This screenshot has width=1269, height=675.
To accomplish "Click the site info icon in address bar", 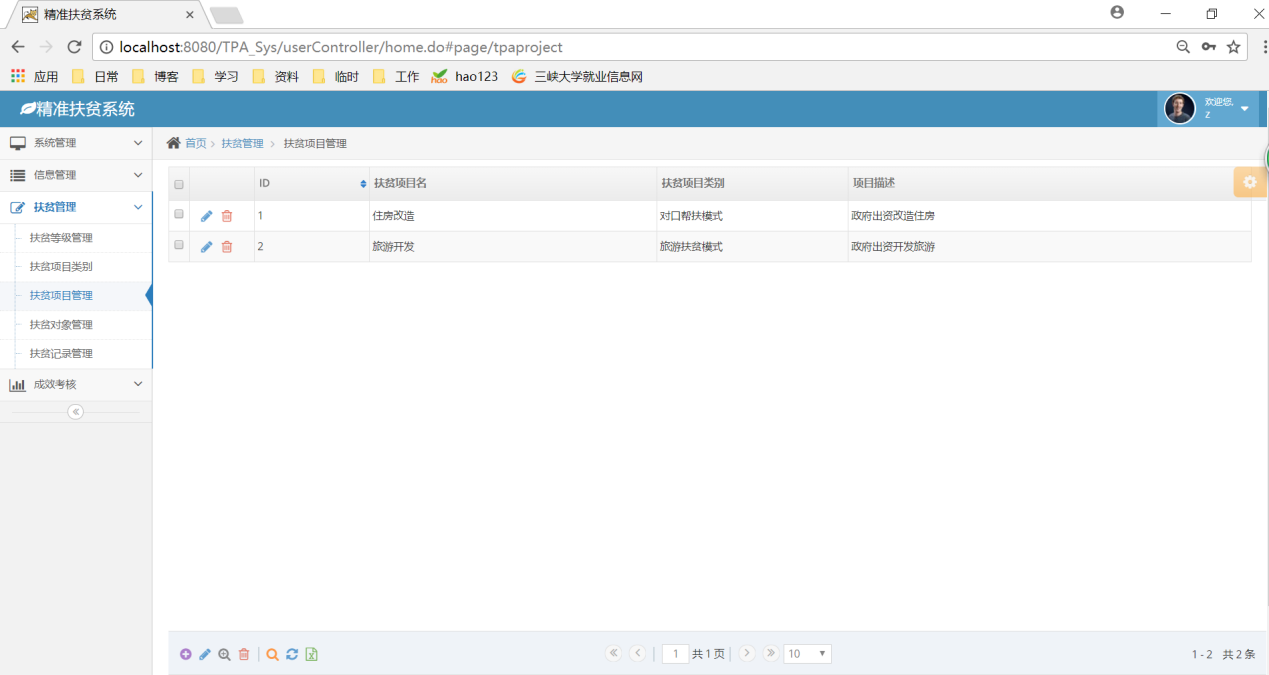I will point(106,47).
